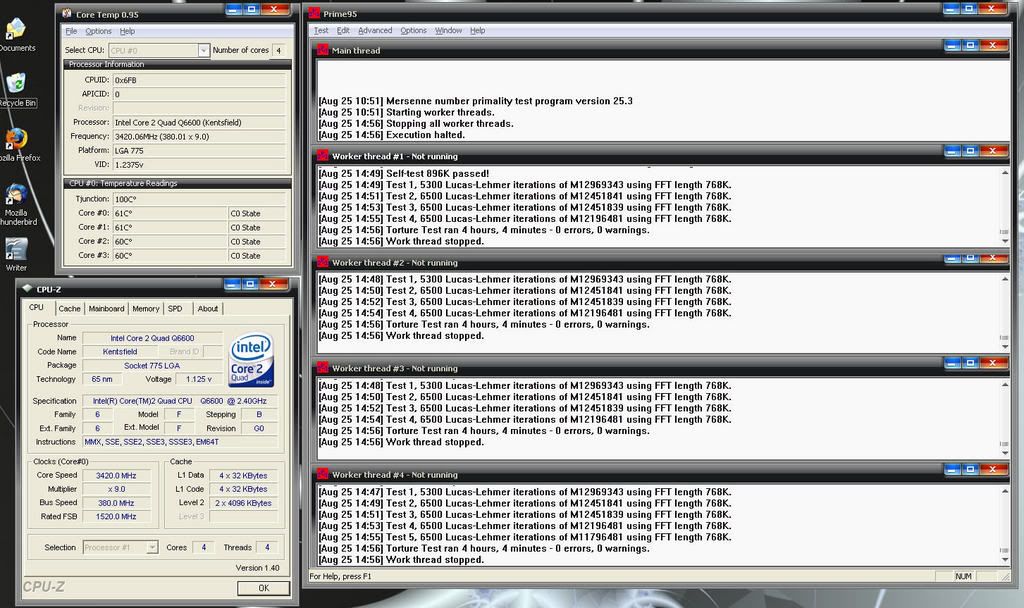Maximize the CPU-Z window

click(x=250, y=284)
